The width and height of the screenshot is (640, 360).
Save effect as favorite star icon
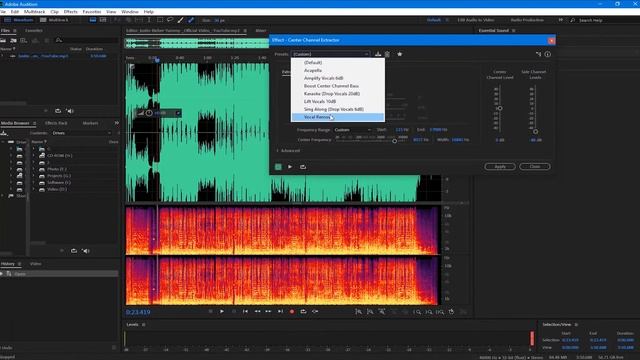[x=400, y=54]
